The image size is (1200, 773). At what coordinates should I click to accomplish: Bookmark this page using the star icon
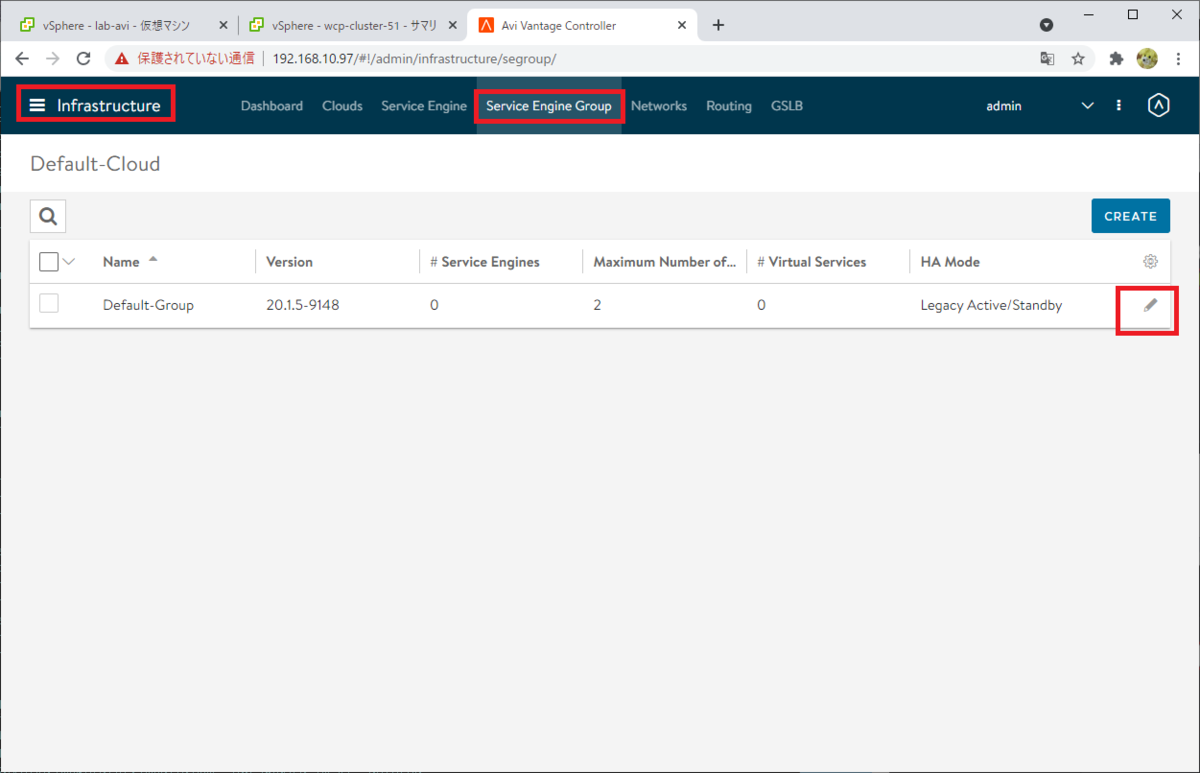(x=1079, y=59)
